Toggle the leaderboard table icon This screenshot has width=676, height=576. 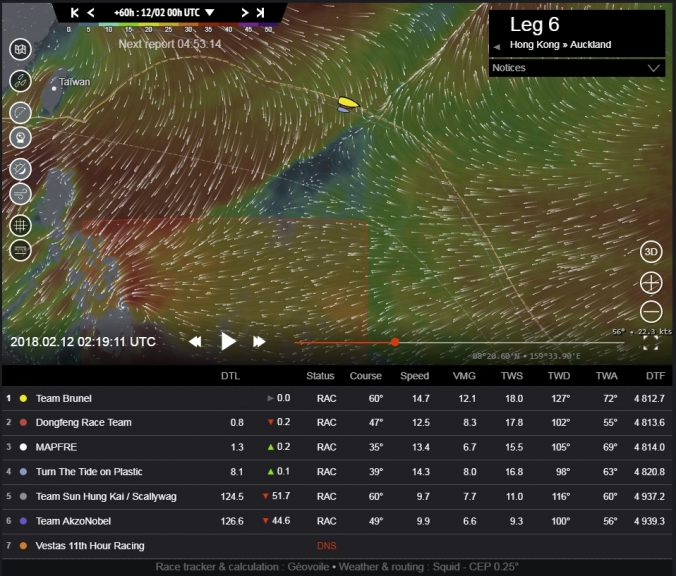(20, 250)
